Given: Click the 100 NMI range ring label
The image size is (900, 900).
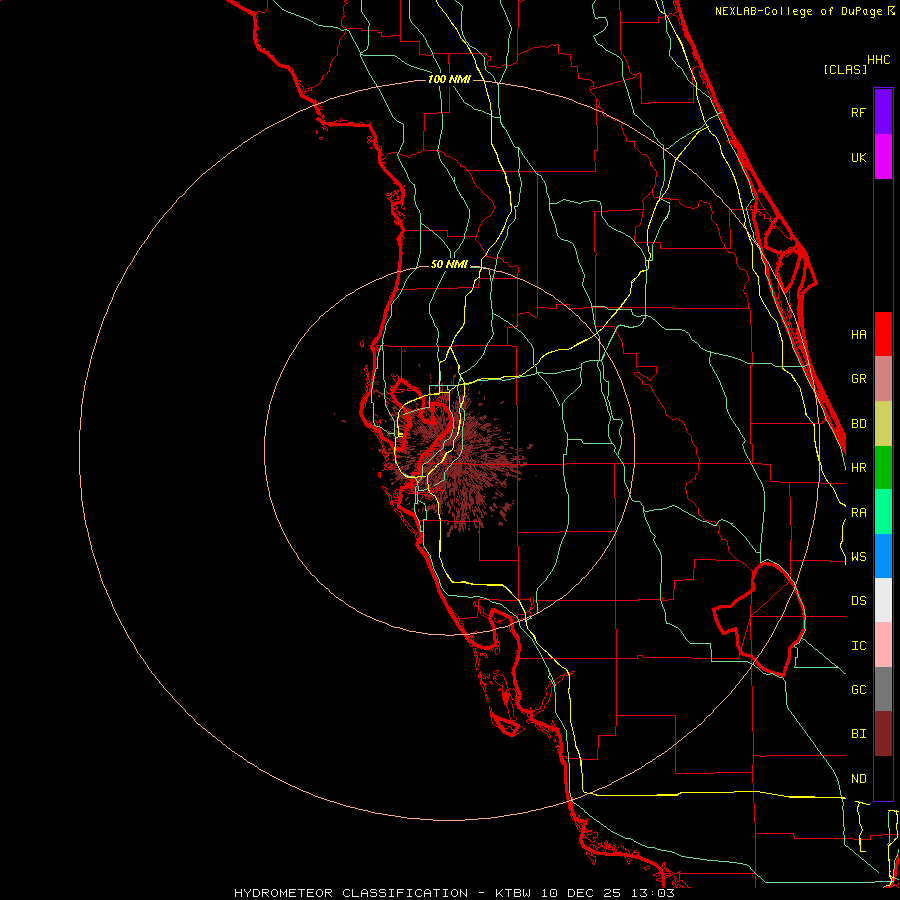Looking at the screenshot, I should pos(449,79).
